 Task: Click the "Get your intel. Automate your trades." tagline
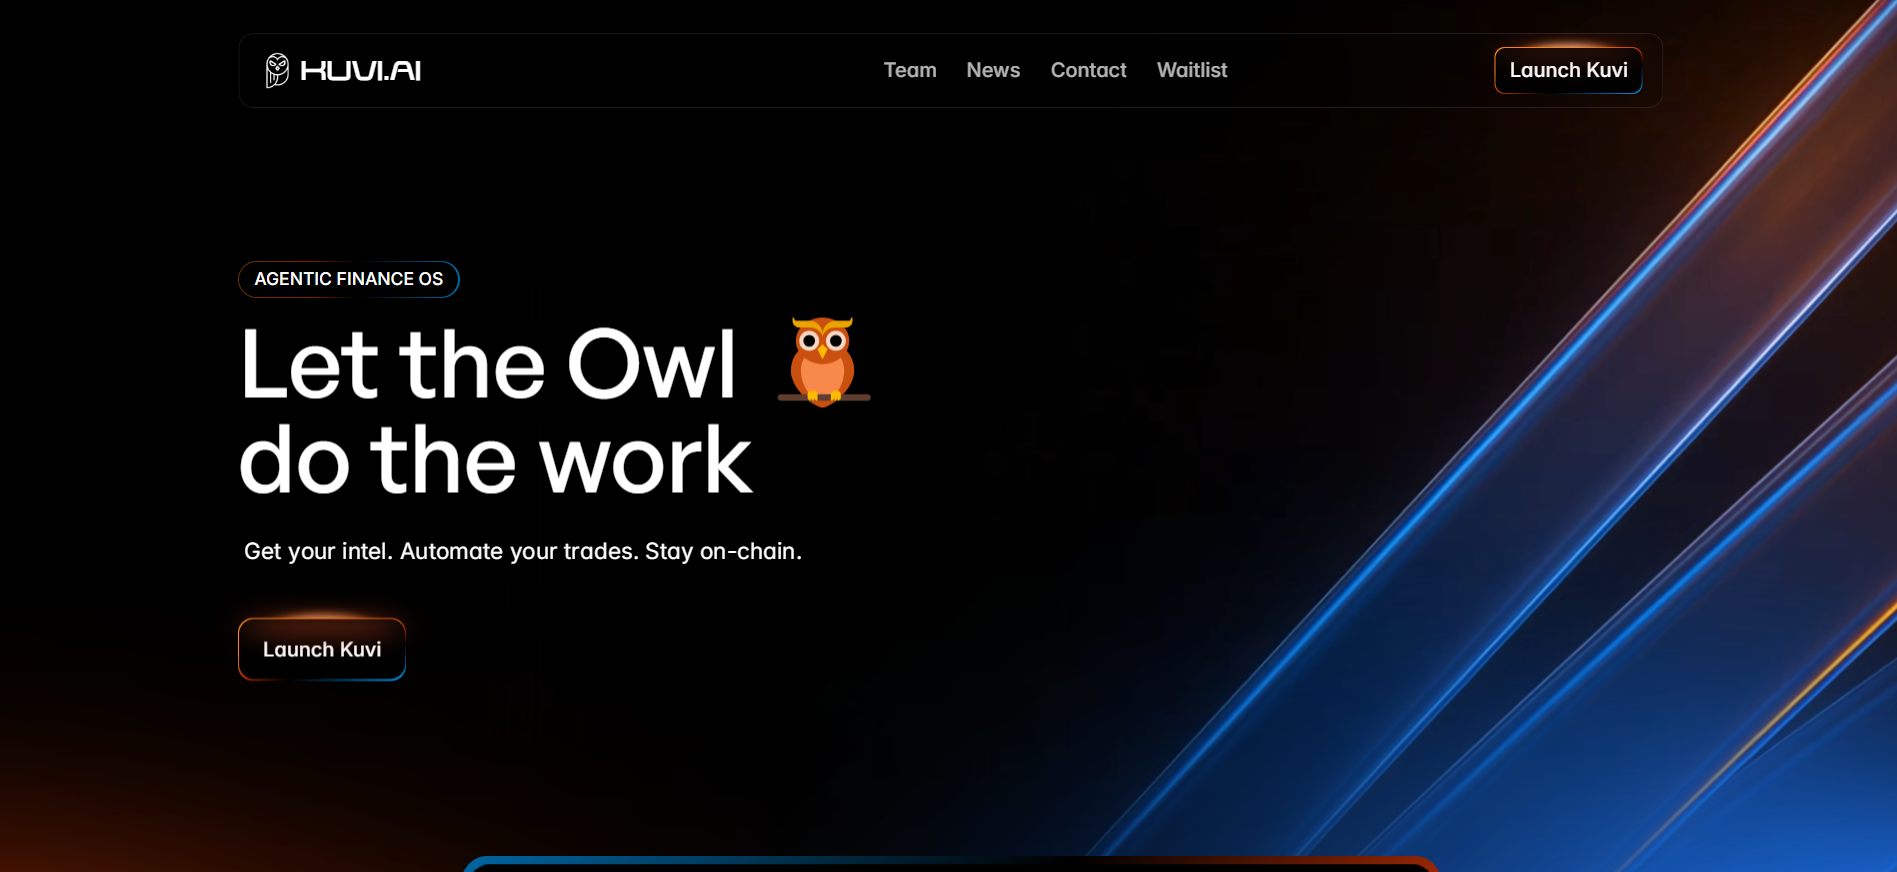click(523, 551)
